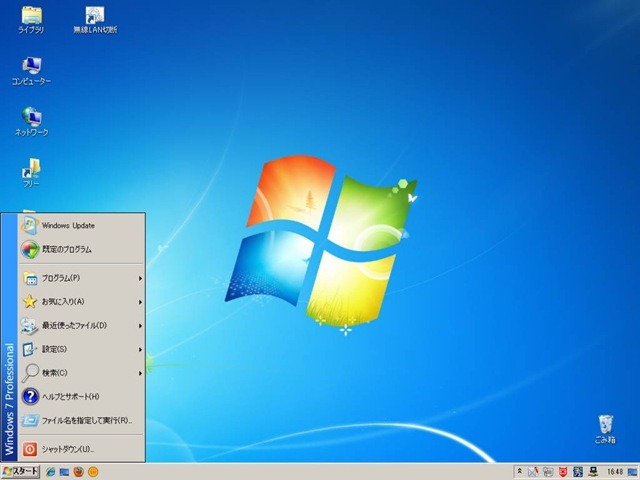
Task: Open 検索(C) menu entry
Action: pos(82,373)
